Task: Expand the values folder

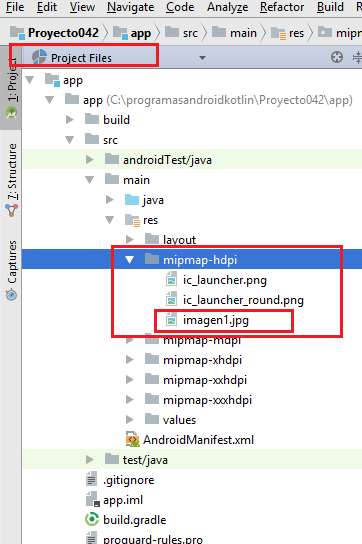Action: coord(130,420)
